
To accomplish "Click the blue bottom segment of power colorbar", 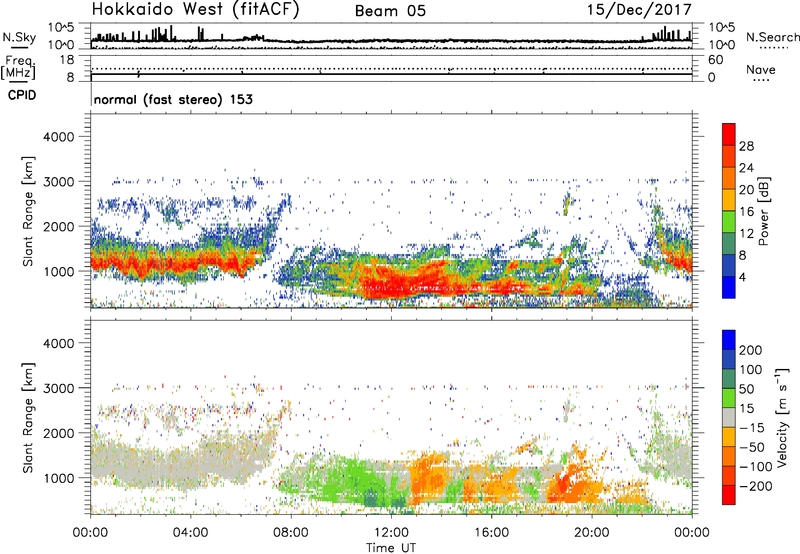I will click(x=729, y=287).
